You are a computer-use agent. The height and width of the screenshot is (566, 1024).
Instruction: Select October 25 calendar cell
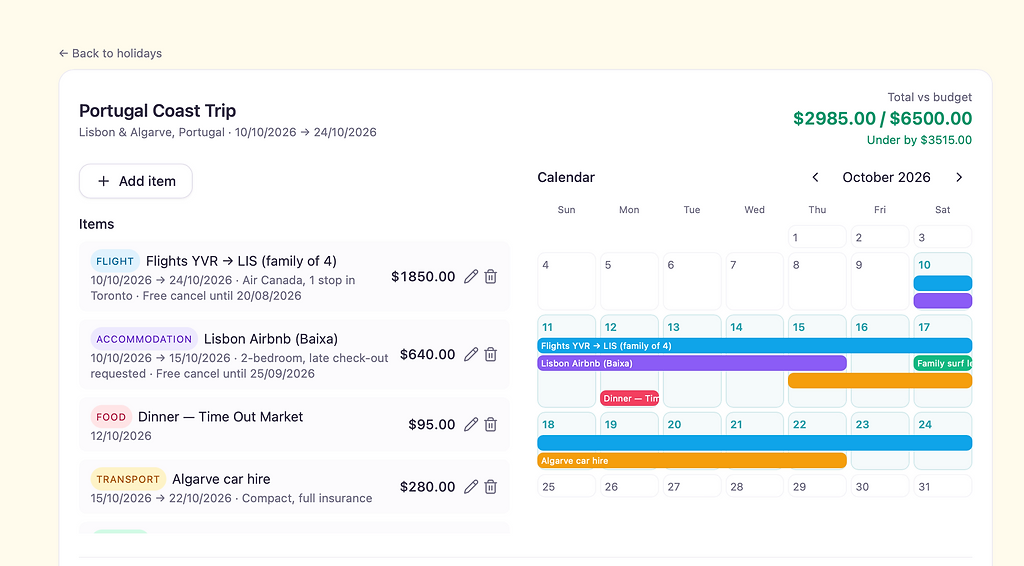(x=566, y=486)
